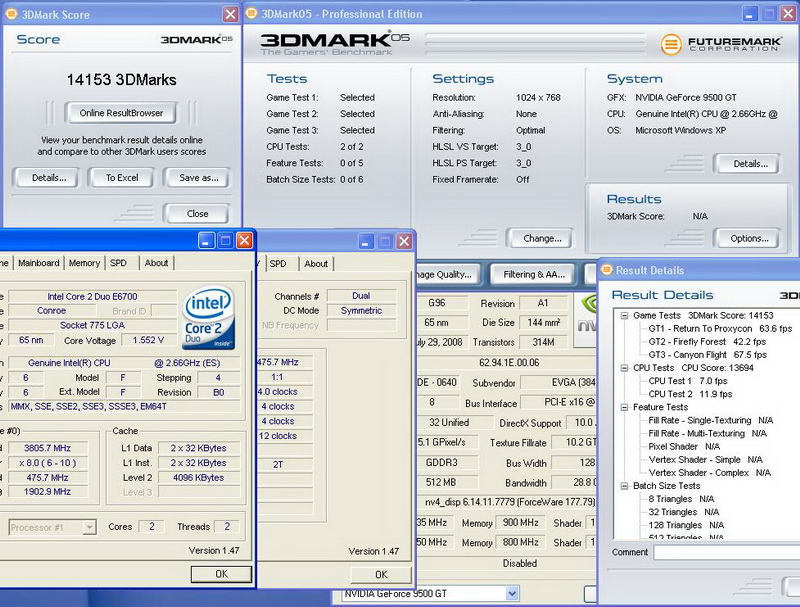Click Save as in Score window
Screen dimensions: 800x607
point(197,178)
